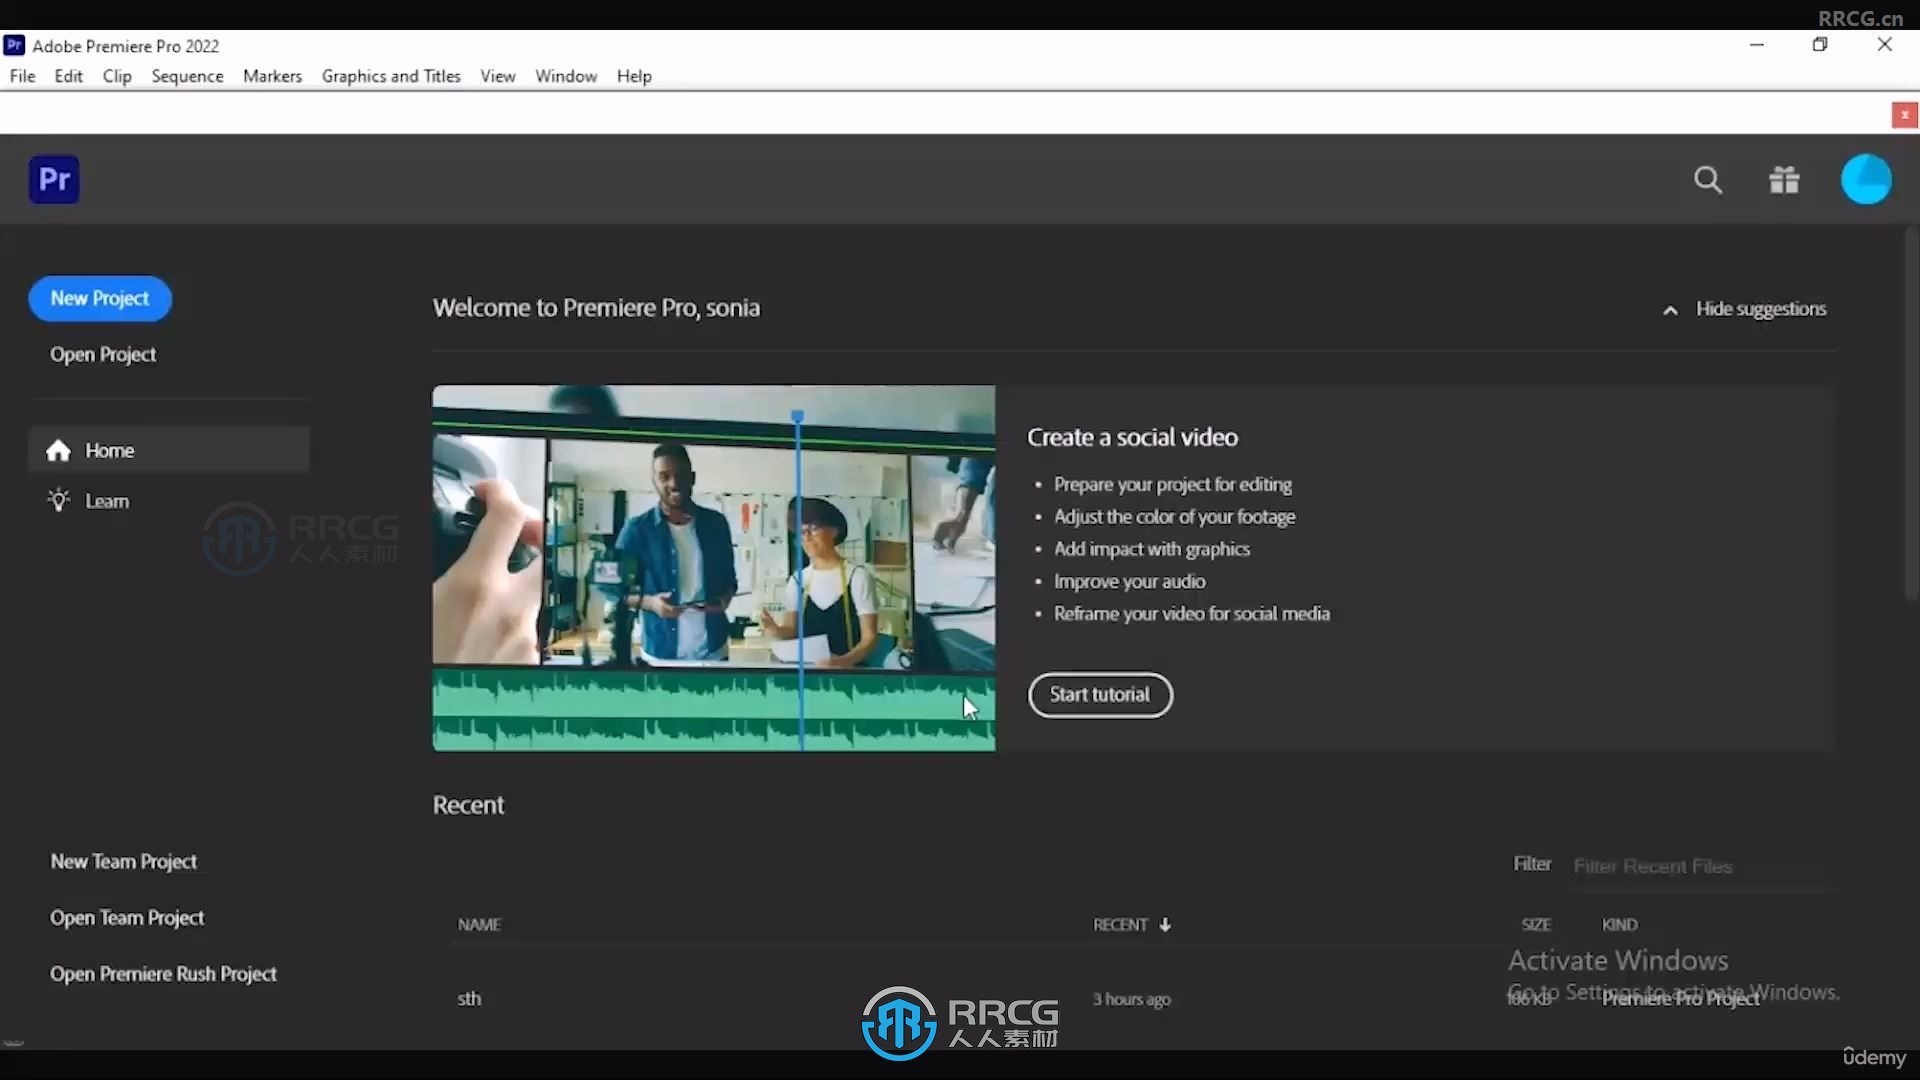Click Open Team Project
Viewport: 1920px width, 1080px height.
[127, 918]
